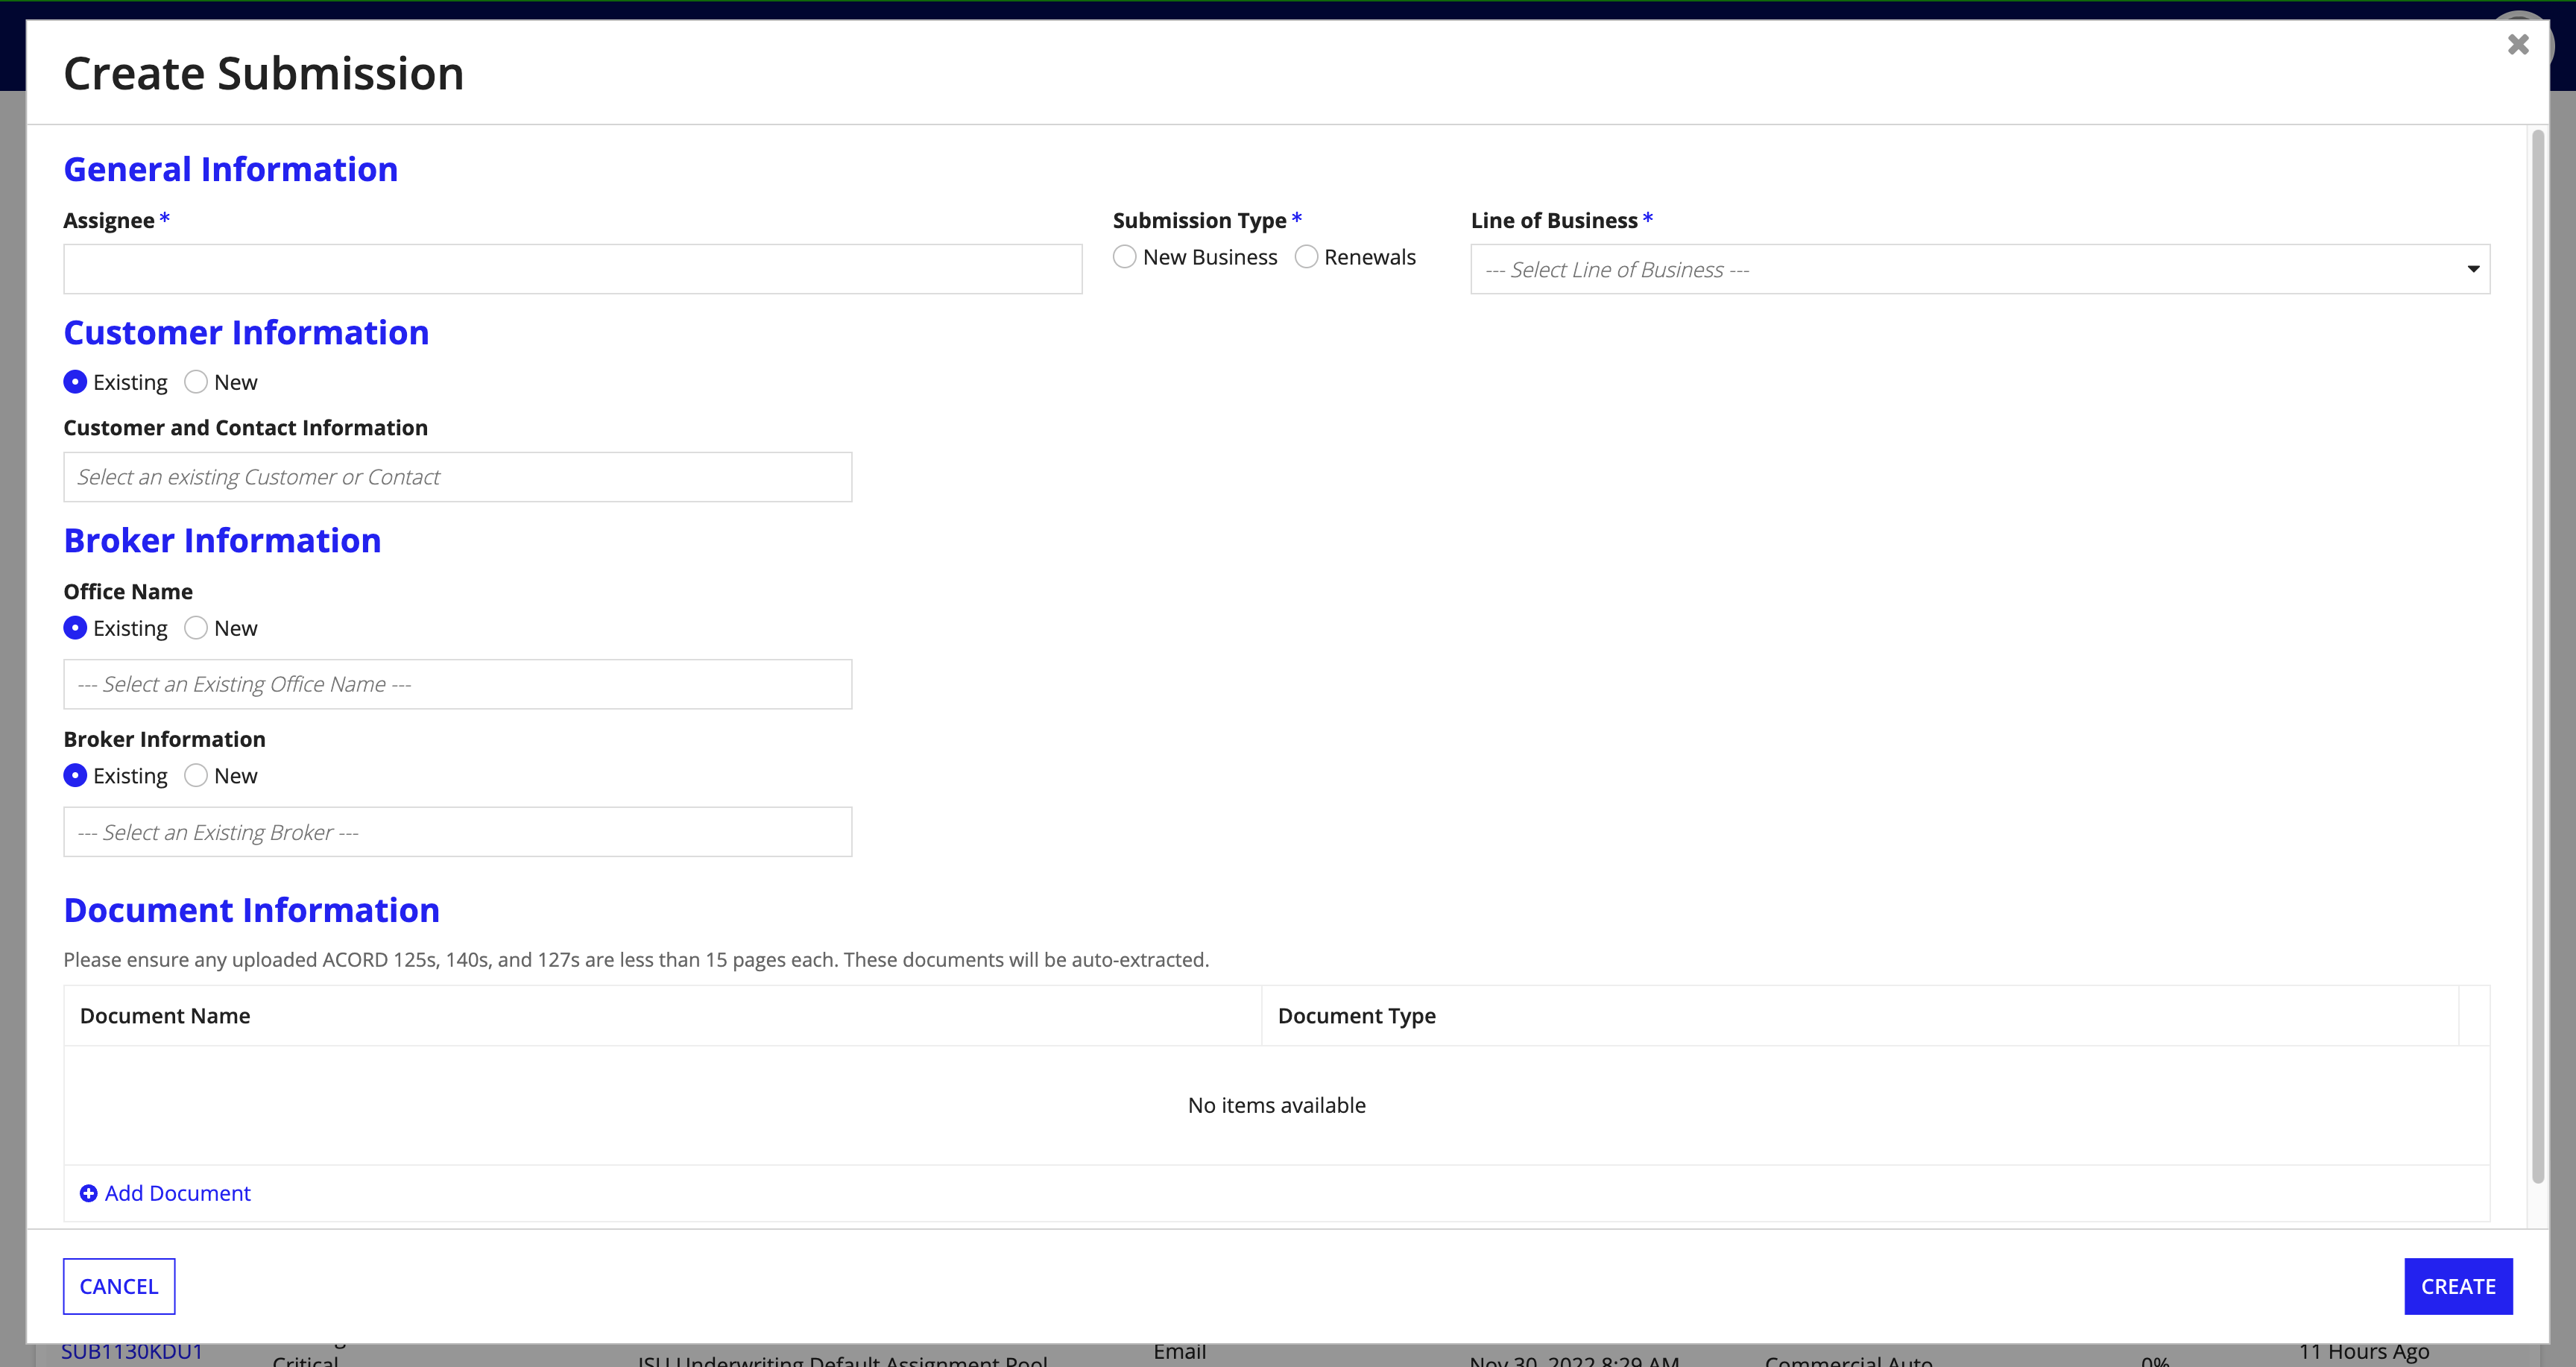
Task: Choose New under Customer Information
Action: (x=196, y=382)
